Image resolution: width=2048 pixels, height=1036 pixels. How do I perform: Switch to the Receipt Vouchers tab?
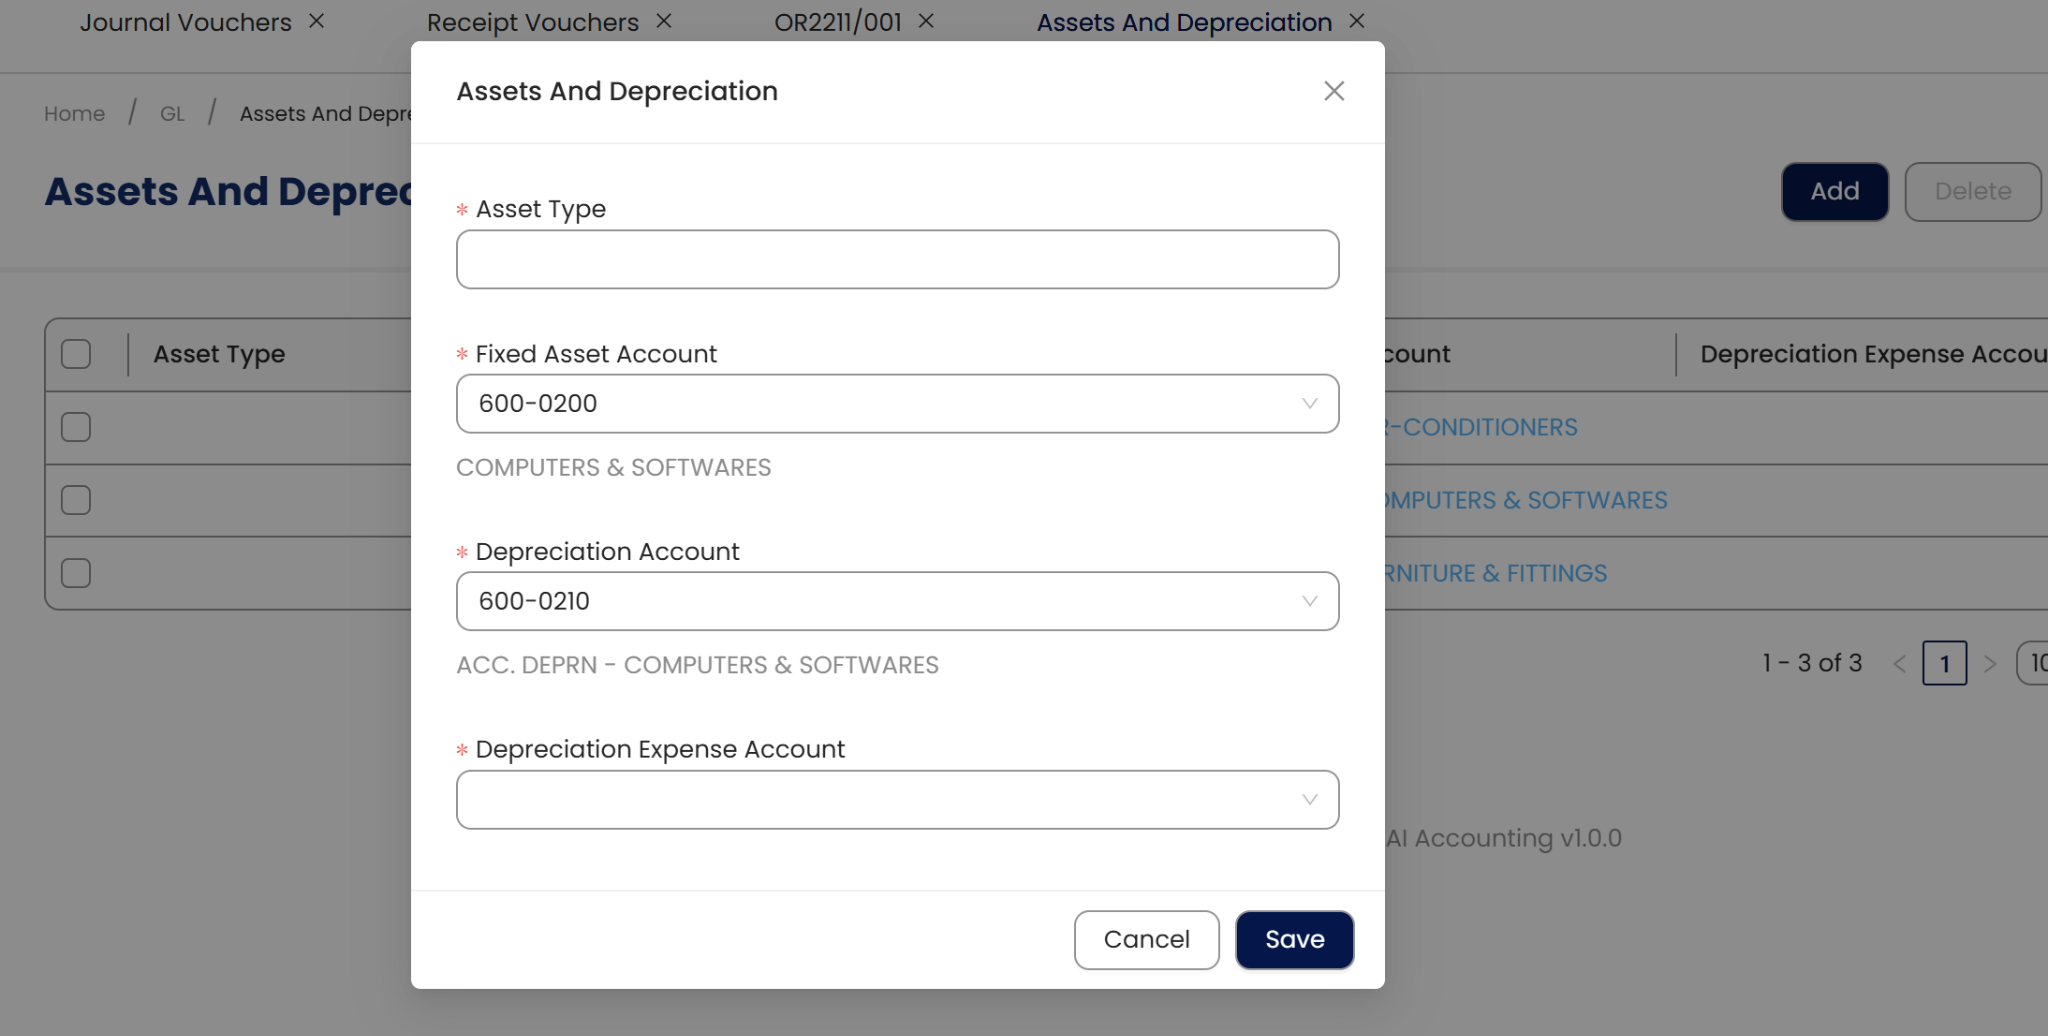(532, 22)
